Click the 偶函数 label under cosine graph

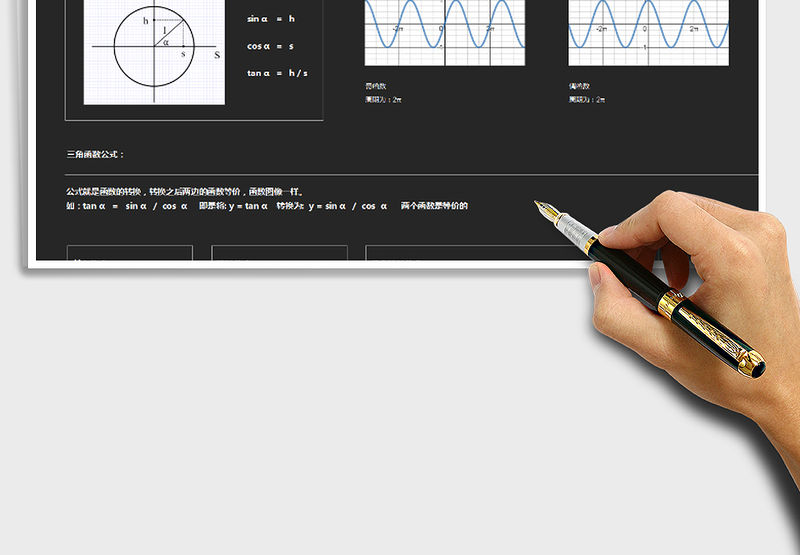(x=580, y=86)
